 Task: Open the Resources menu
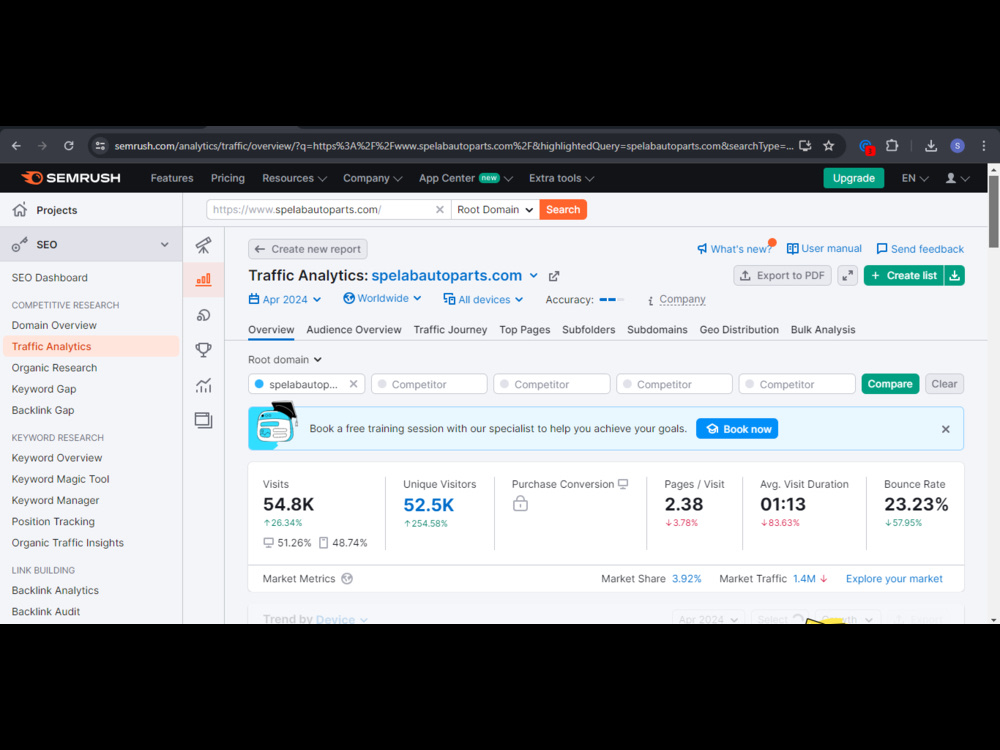(x=294, y=178)
